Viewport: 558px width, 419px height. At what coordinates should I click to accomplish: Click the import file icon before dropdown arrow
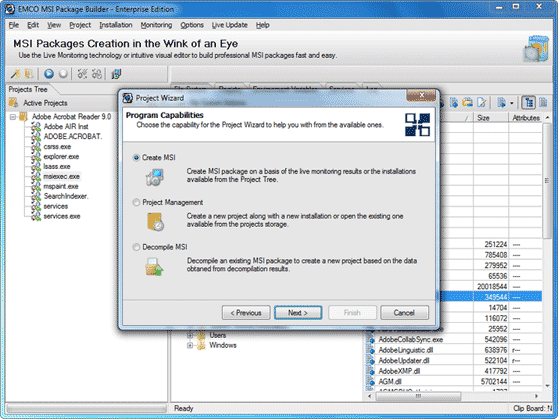click(x=501, y=103)
